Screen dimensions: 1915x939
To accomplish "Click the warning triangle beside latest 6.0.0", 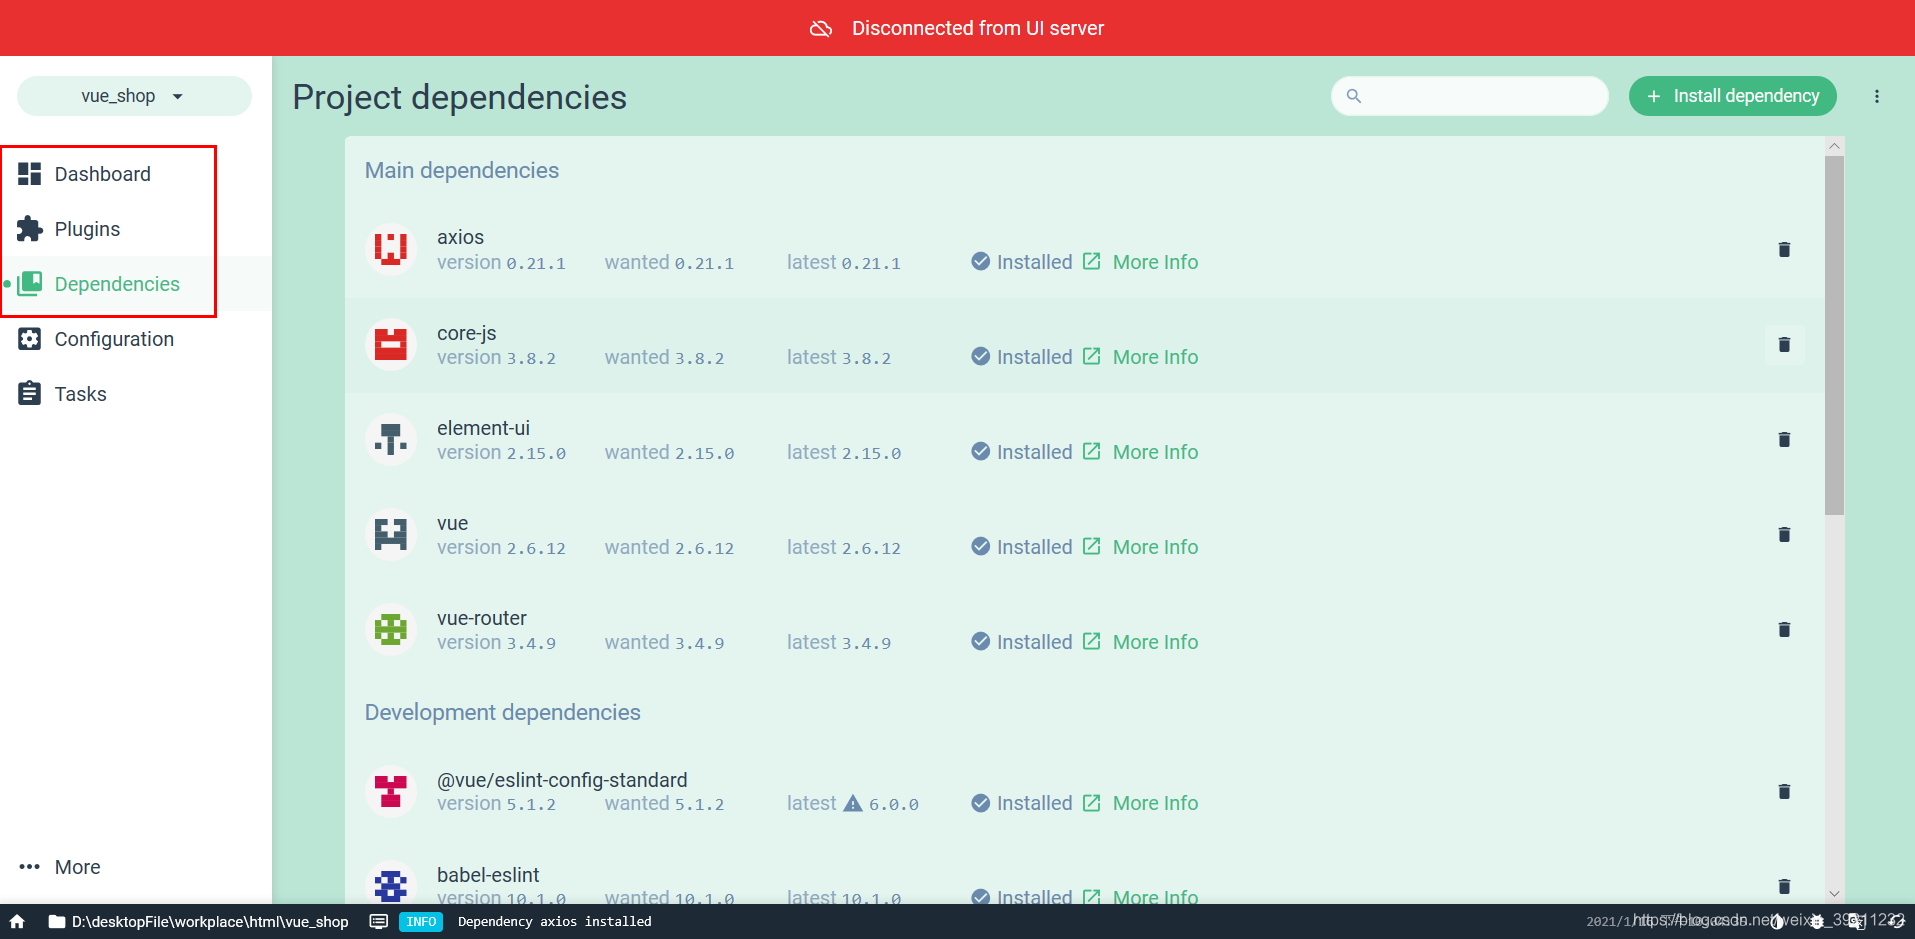I will click(853, 803).
